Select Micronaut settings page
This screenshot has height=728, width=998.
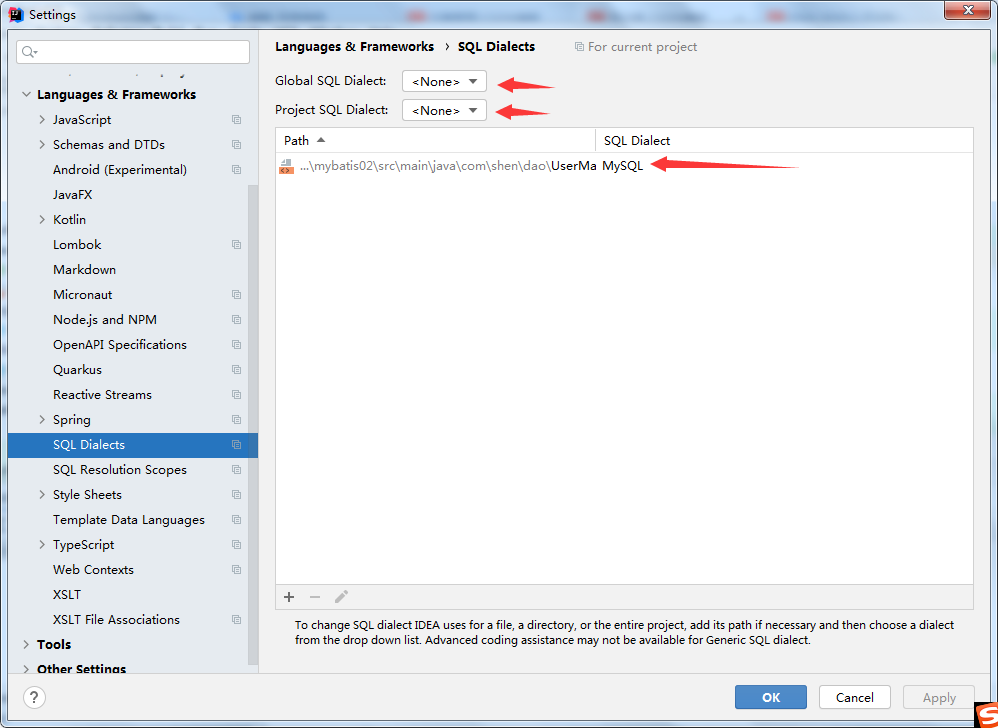(83, 295)
